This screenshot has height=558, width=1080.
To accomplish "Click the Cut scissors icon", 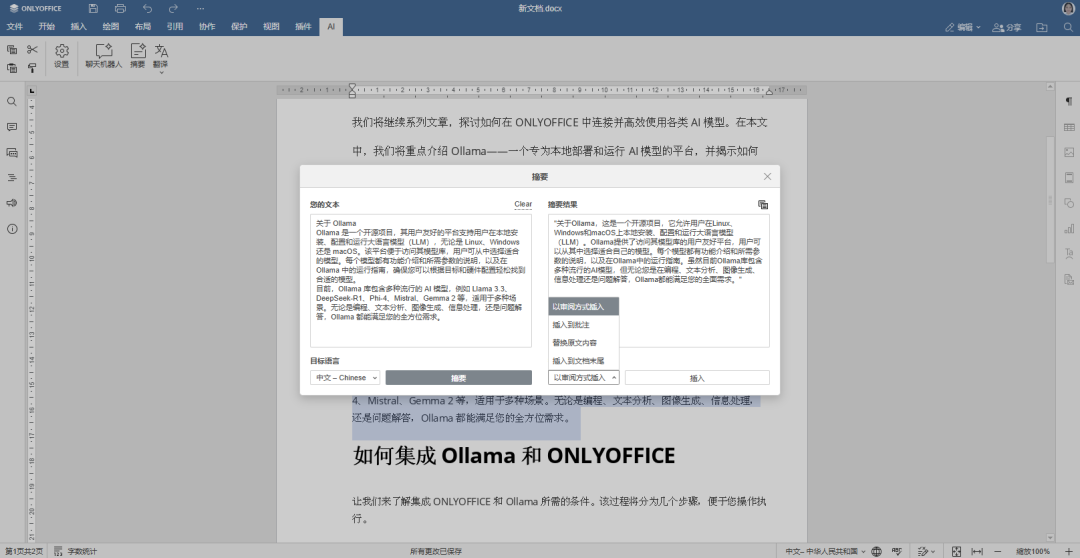I will [32, 50].
